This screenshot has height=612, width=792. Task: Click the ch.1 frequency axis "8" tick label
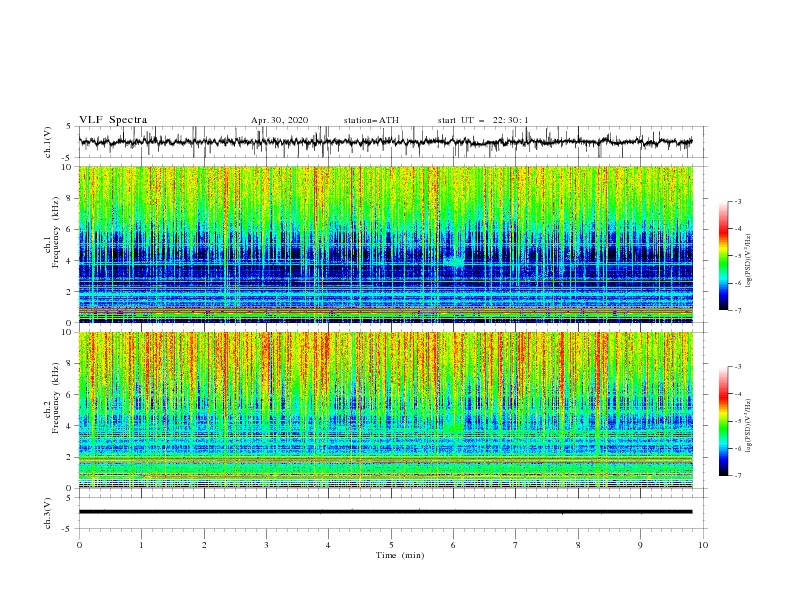point(69,198)
